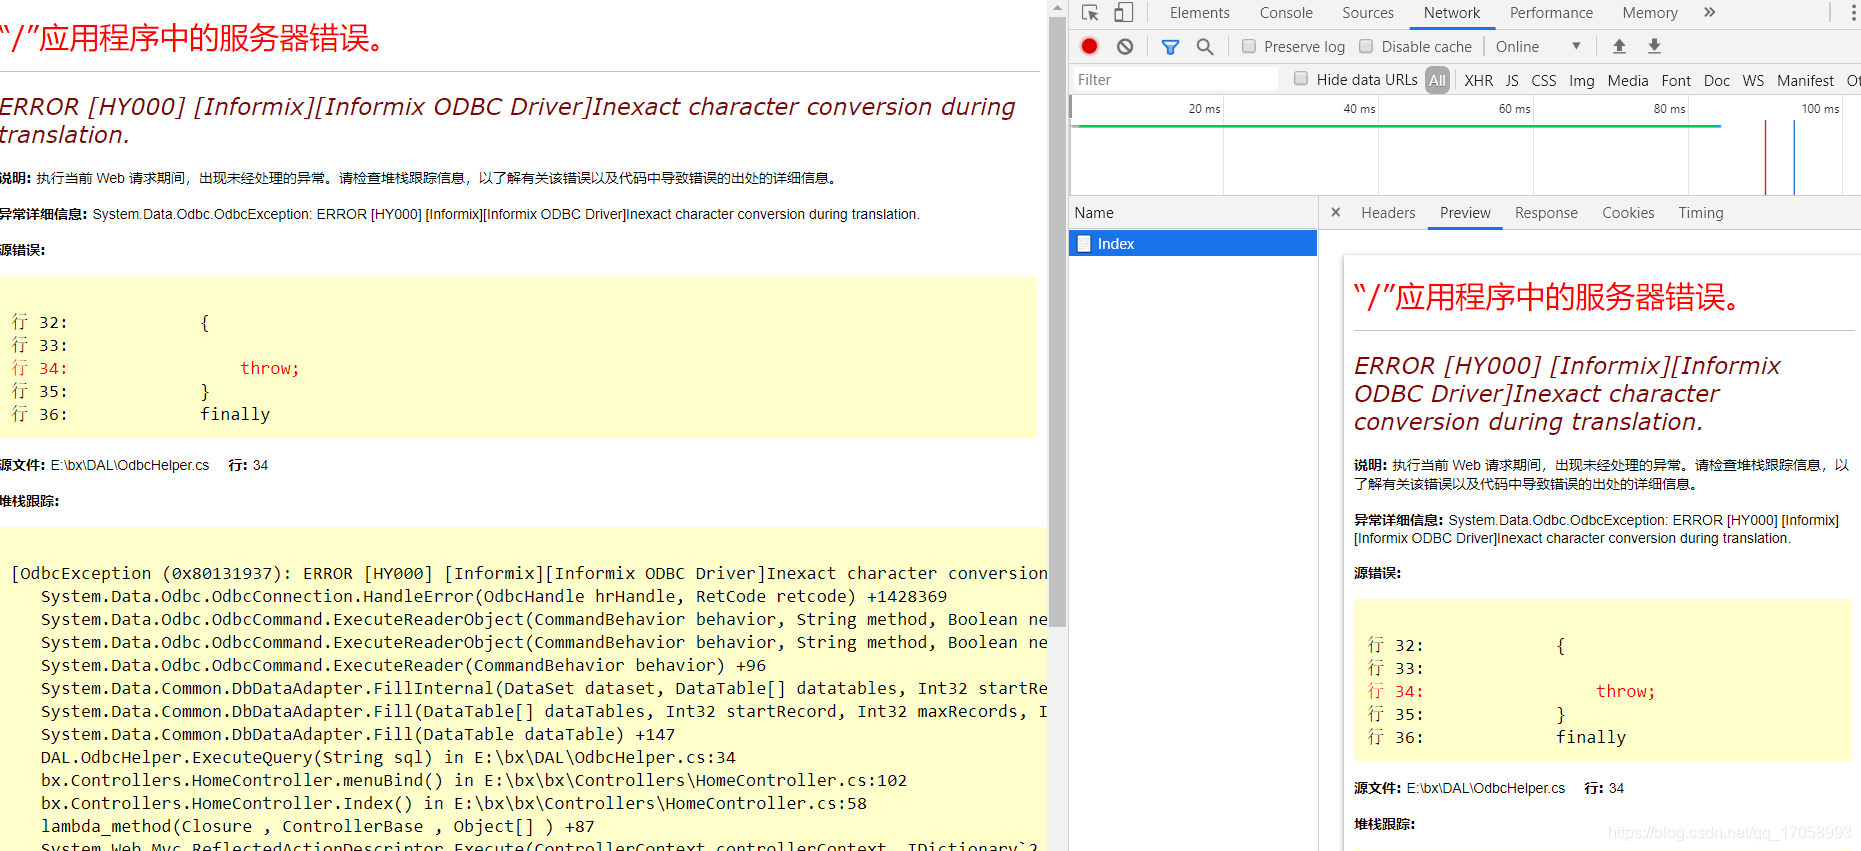Image resolution: width=1861 pixels, height=851 pixels.
Task: Click the Preview pane error heading
Action: [x=1549, y=297]
